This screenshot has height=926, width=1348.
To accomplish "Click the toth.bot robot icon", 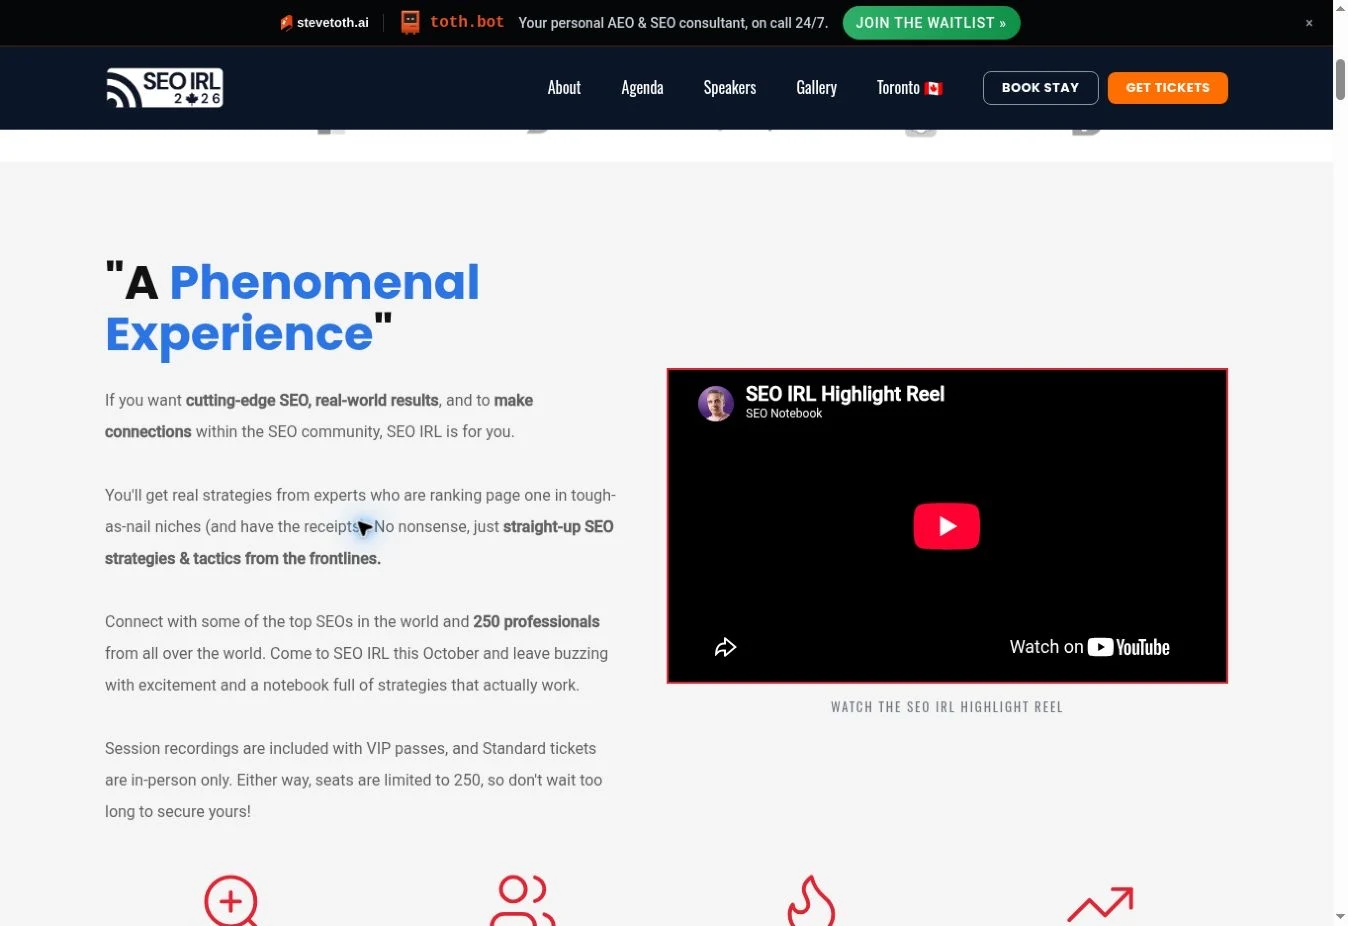I will [410, 23].
